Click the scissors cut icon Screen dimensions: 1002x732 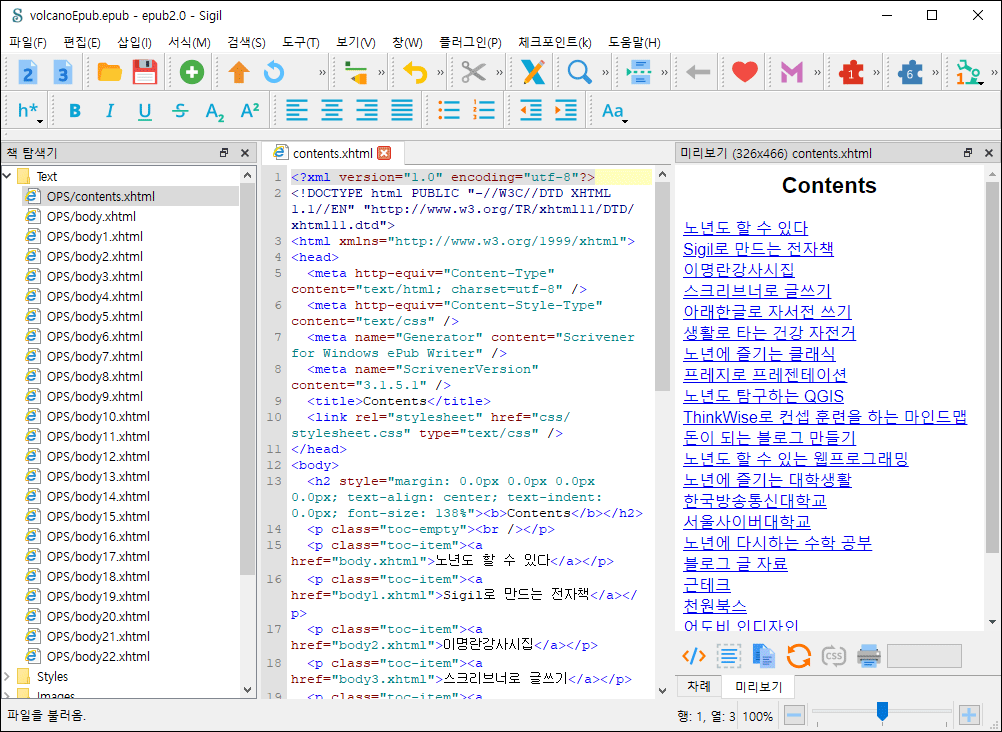pyautogui.click(x=474, y=72)
